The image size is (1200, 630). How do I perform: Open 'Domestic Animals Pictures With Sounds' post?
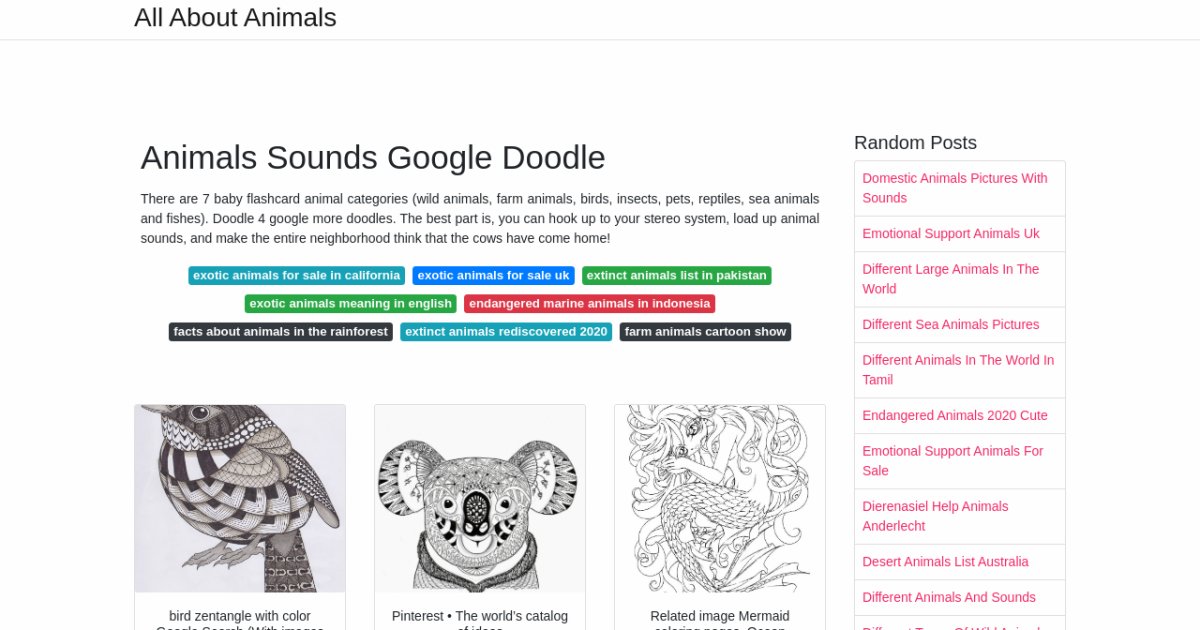955,188
